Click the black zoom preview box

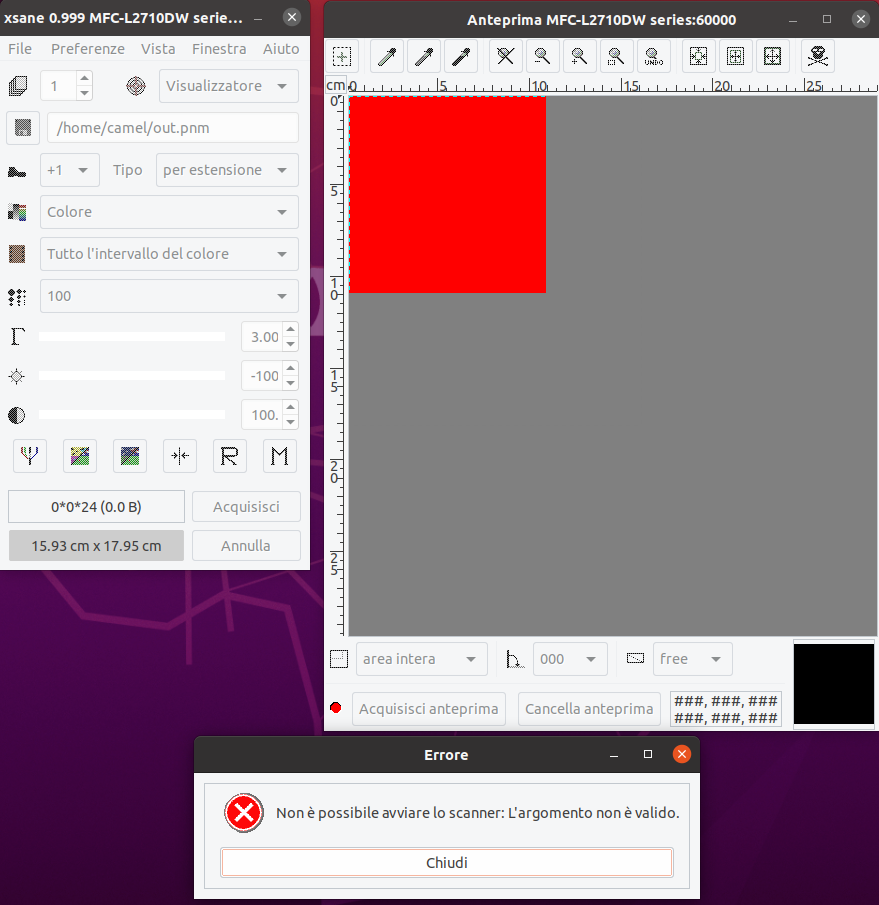coord(833,684)
